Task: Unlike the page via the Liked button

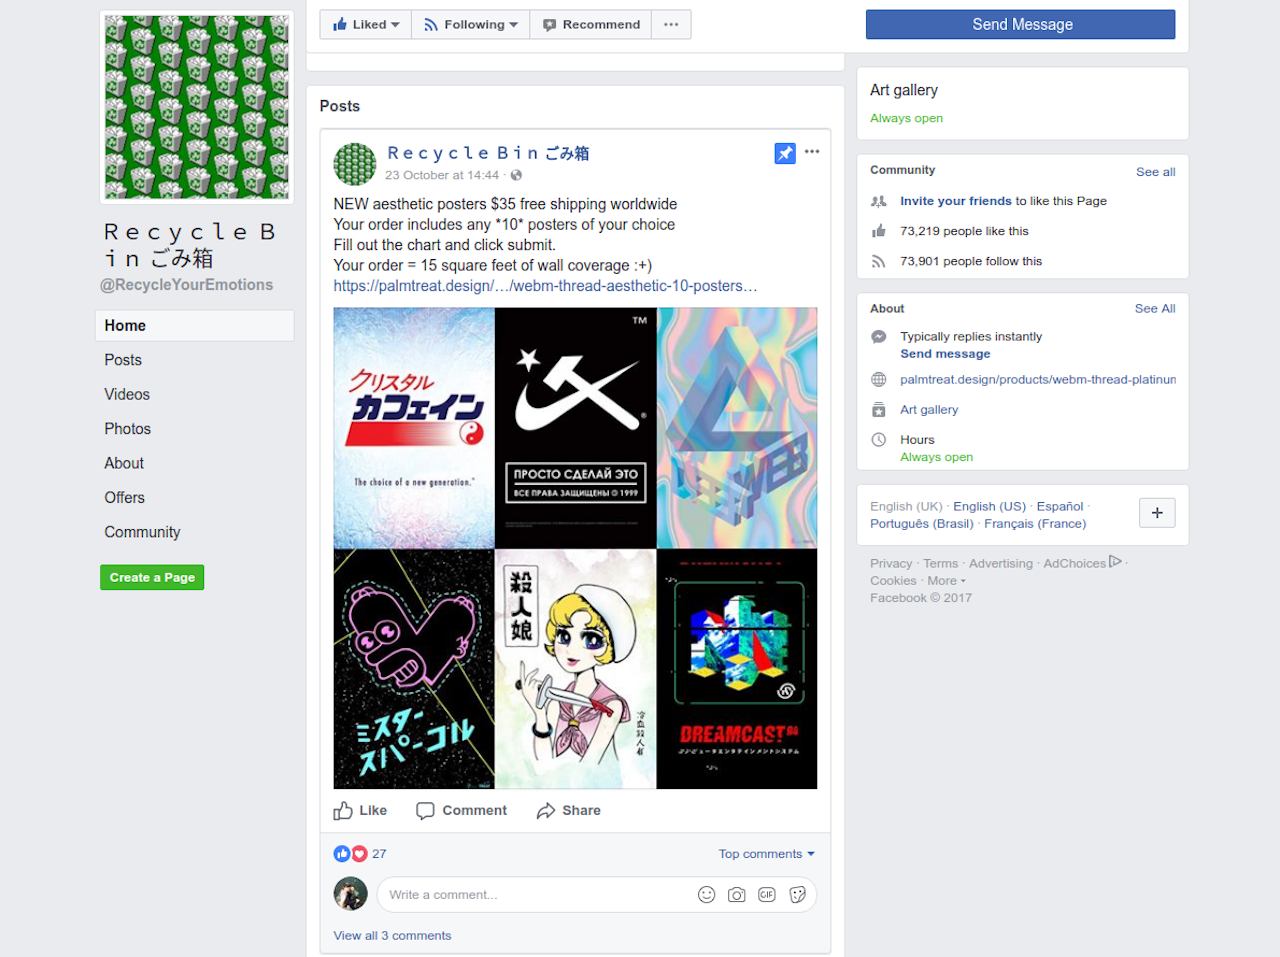Action: (365, 23)
